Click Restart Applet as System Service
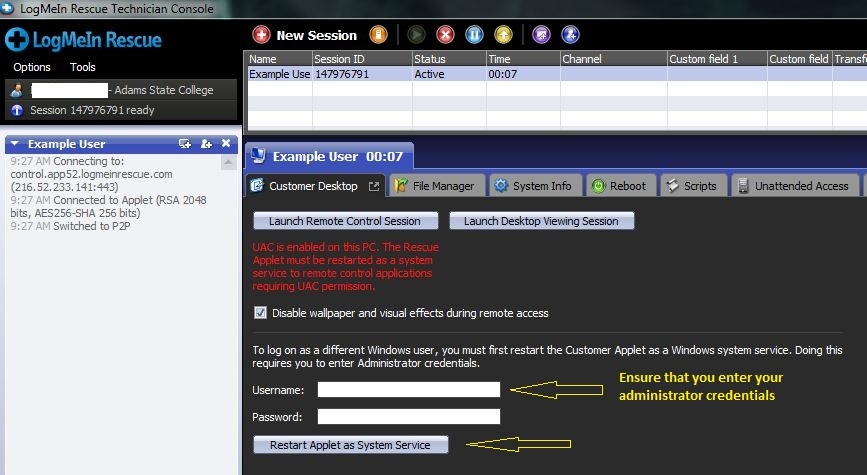The height and width of the screenshot is (475, 867). pyautogui.click(x=351, y=445)
